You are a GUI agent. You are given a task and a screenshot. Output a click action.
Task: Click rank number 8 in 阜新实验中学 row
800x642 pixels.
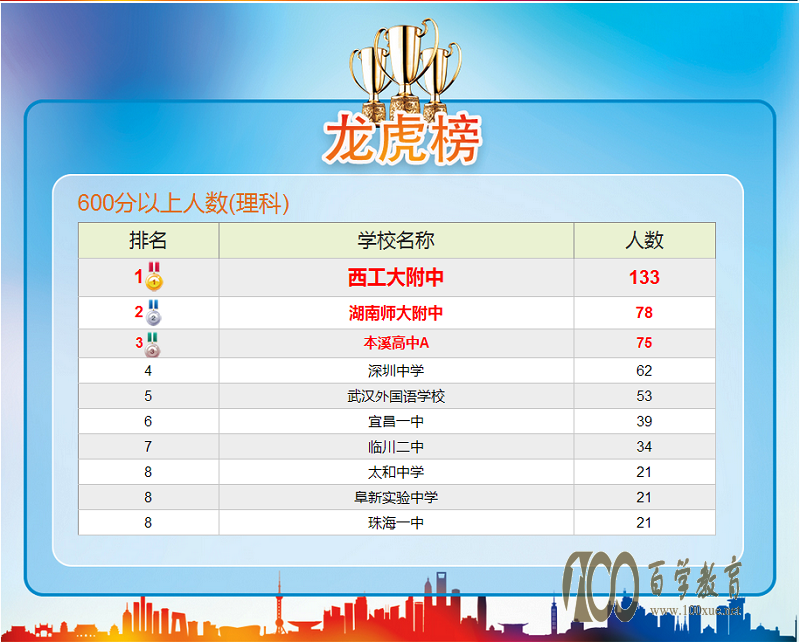148,498
